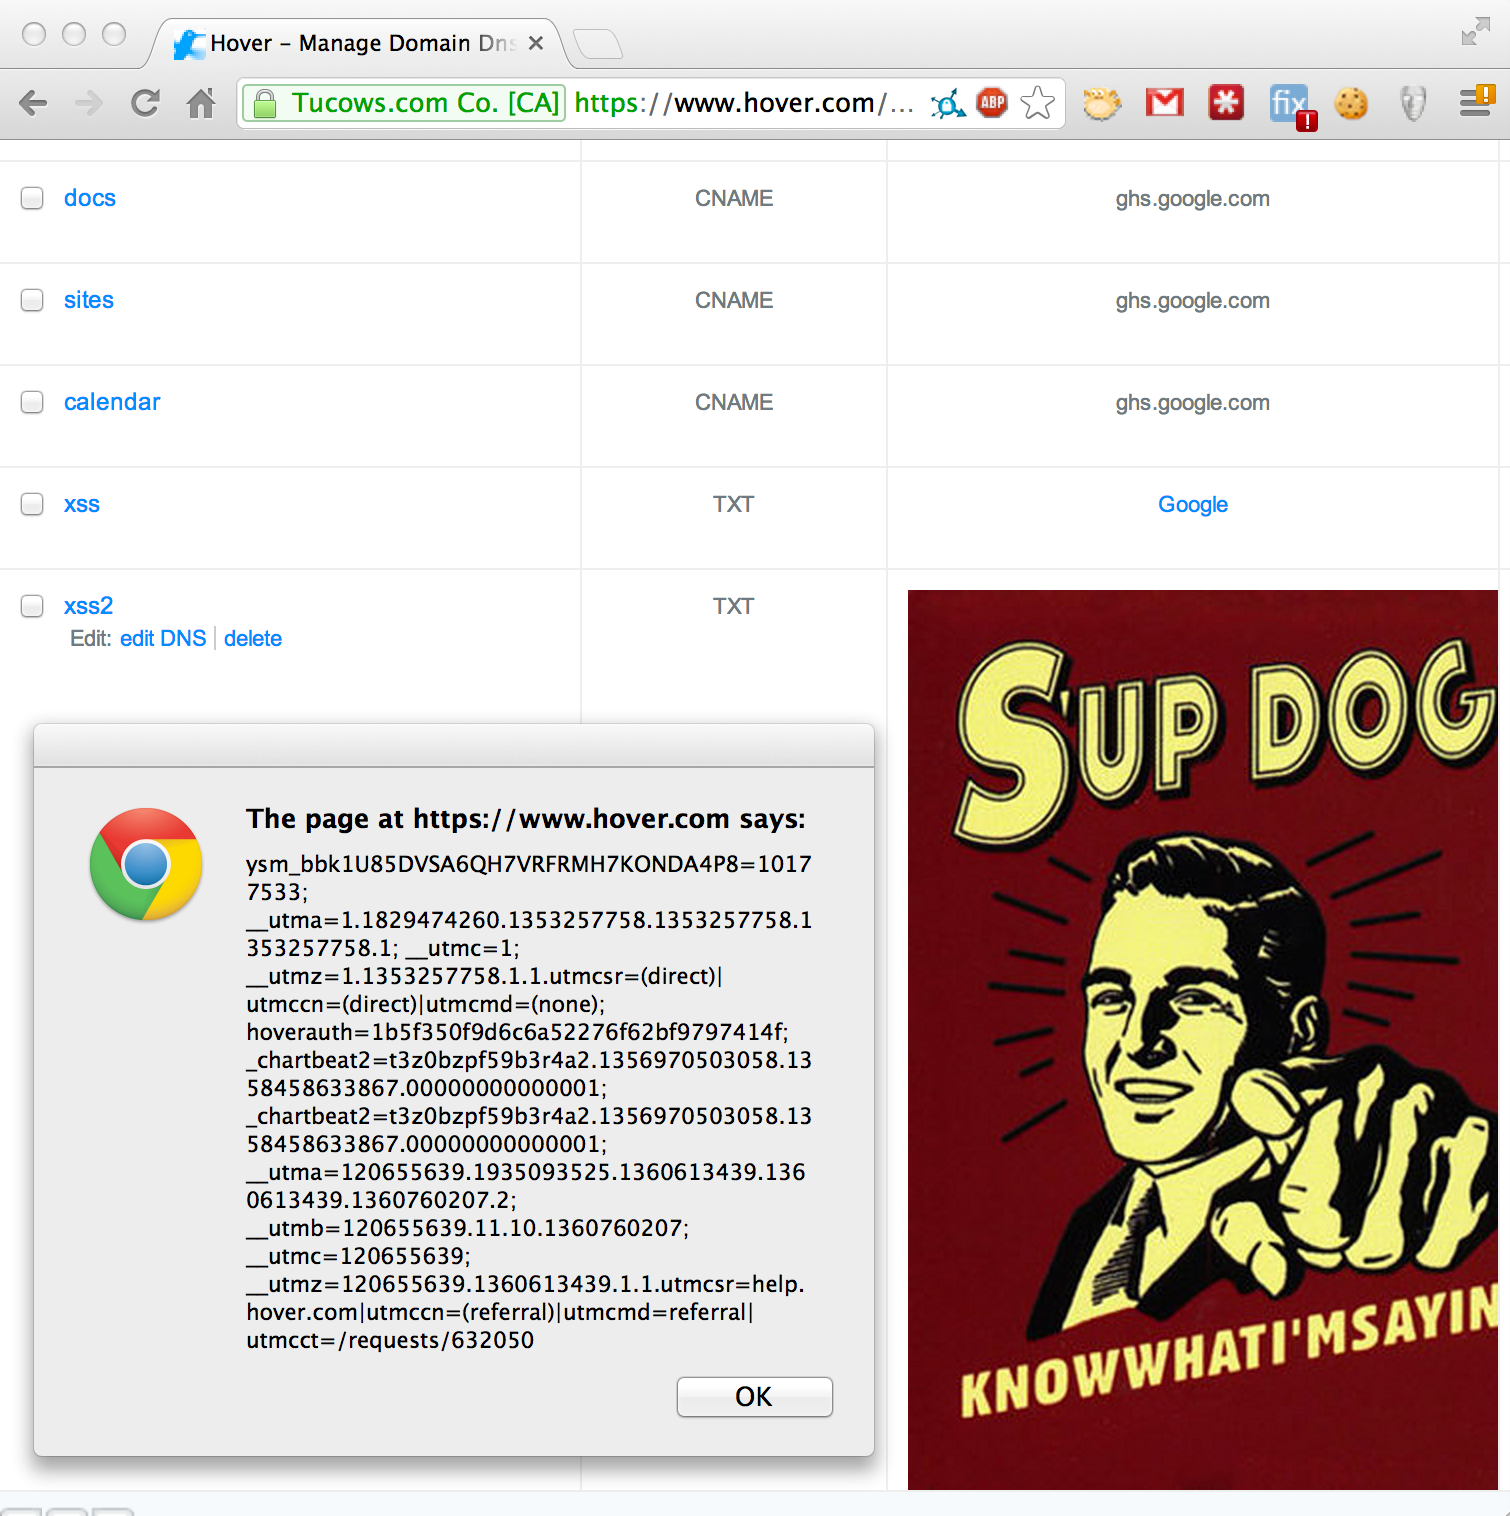Viewport: 1510px width, 1516px height.
Task: Open the Gmail extension icon
Action: pos(1164,102)
